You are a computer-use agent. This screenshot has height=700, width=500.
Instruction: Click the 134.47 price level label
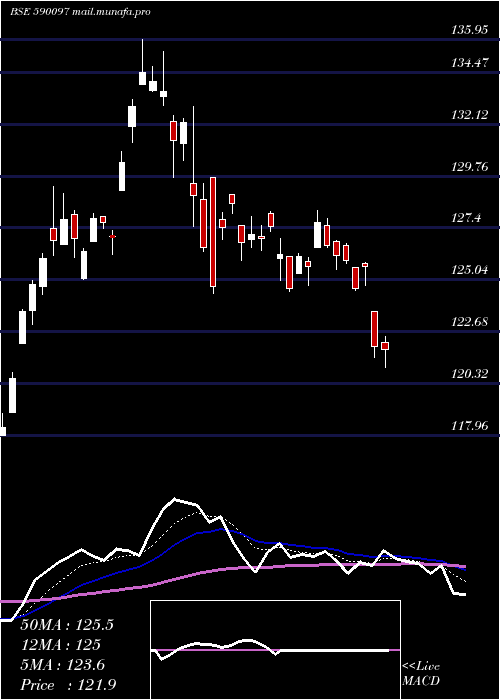(x=470, y=63)
